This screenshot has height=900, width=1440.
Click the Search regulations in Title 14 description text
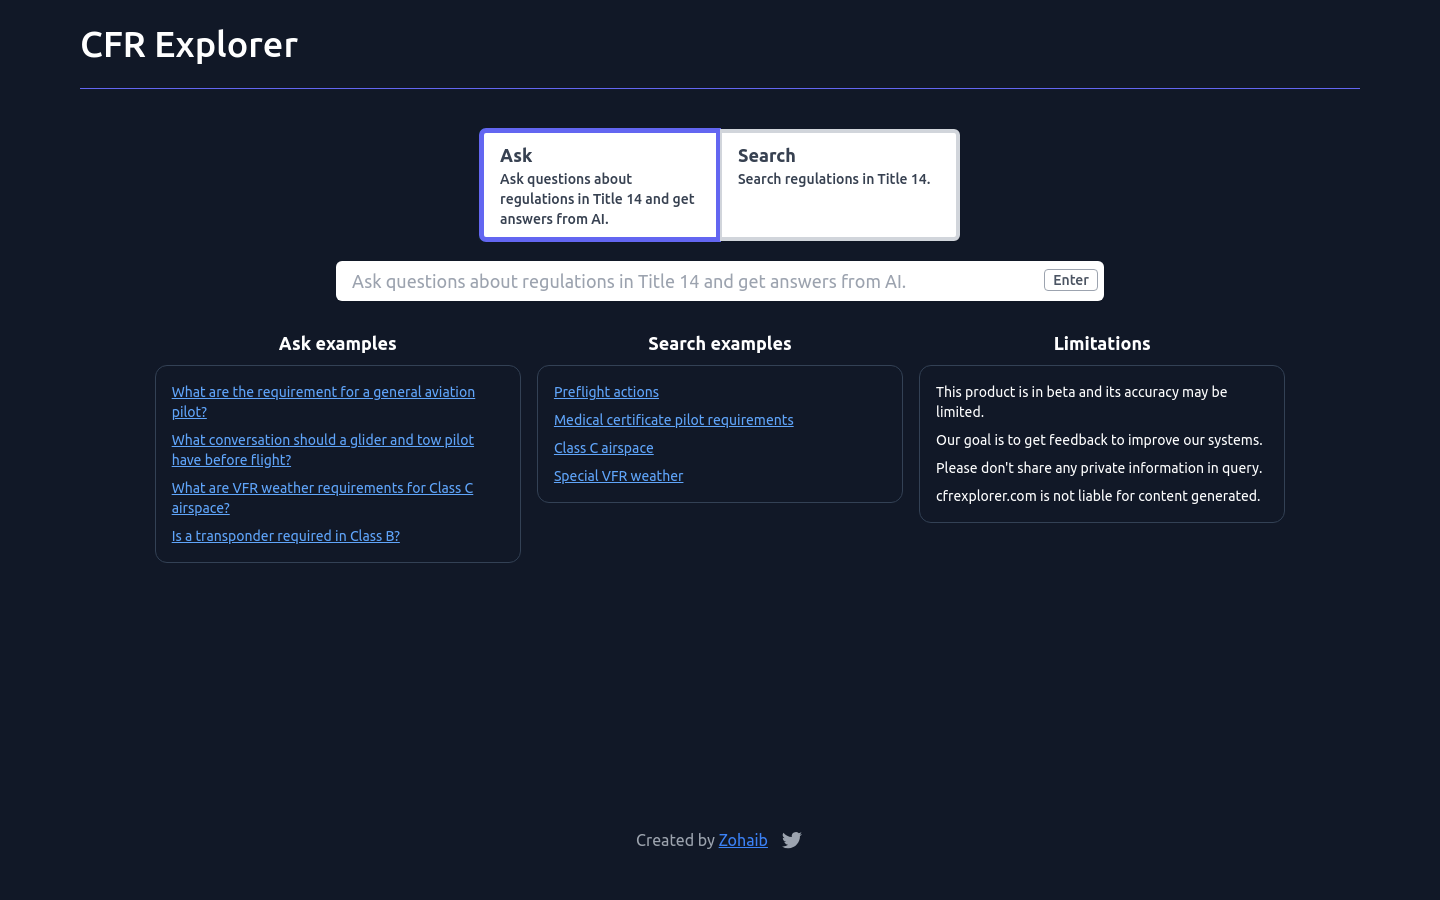[x=834, y=179]
